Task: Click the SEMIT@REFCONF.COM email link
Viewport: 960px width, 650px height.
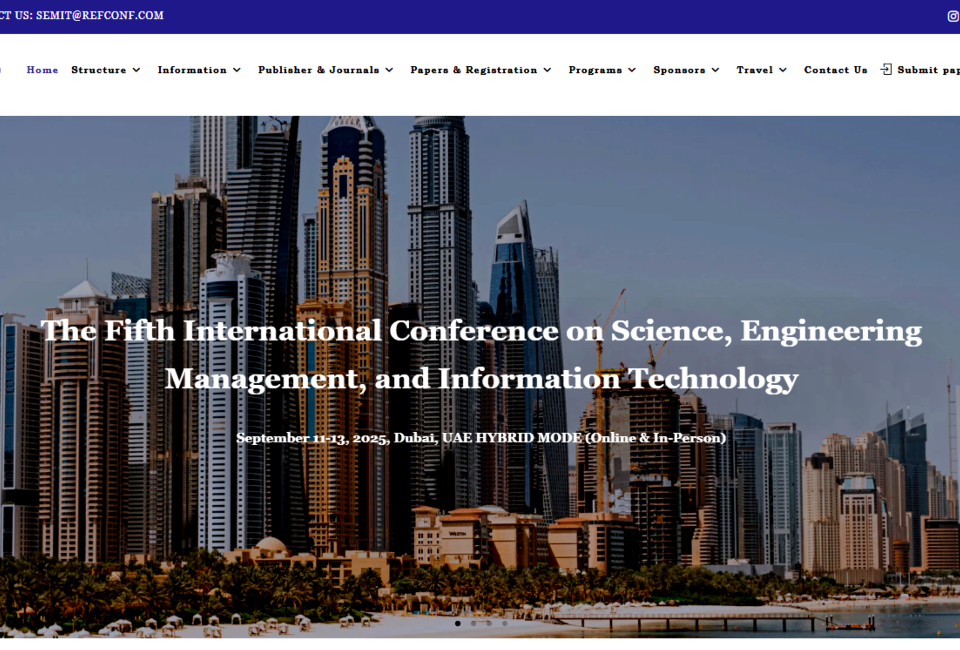Action: click(x=99, y=16)
